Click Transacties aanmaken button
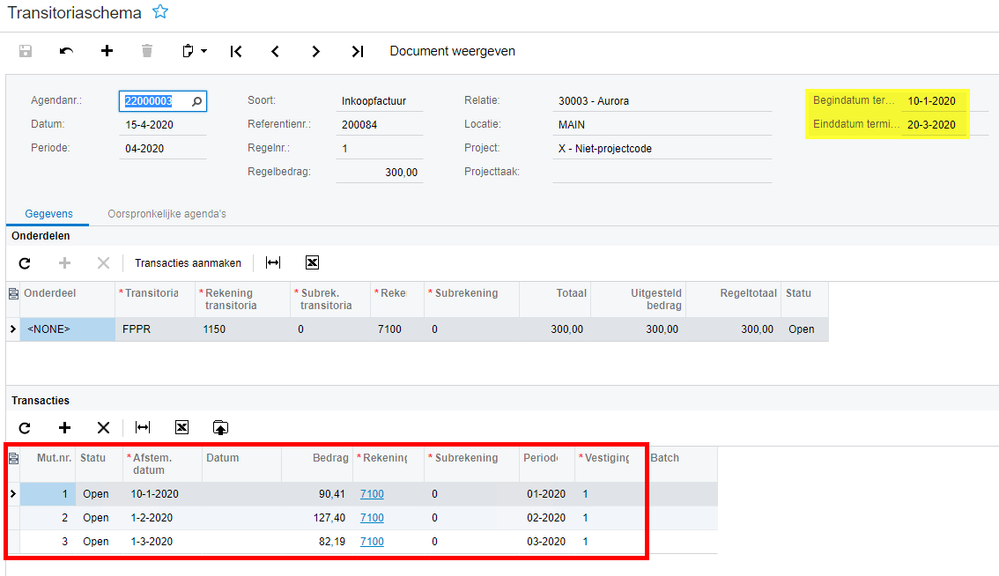Viewport: 999px width, 576px height. [188, 263]
